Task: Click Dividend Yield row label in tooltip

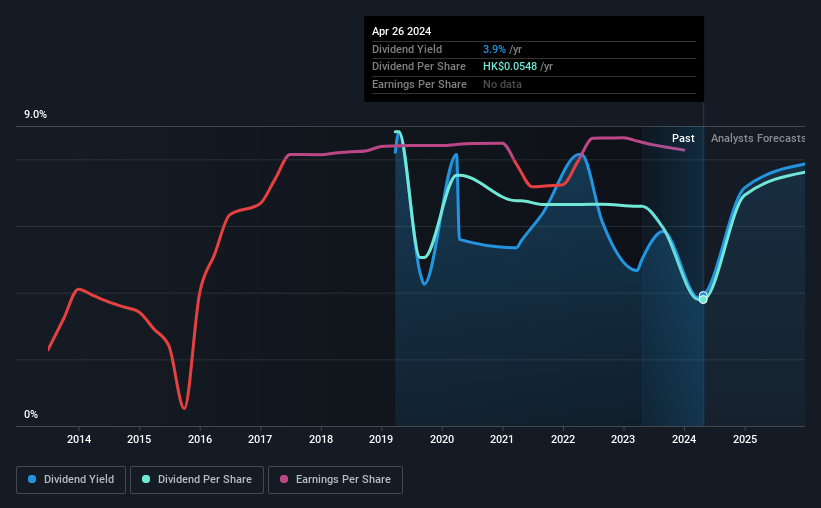Action: tap(407, 49)
